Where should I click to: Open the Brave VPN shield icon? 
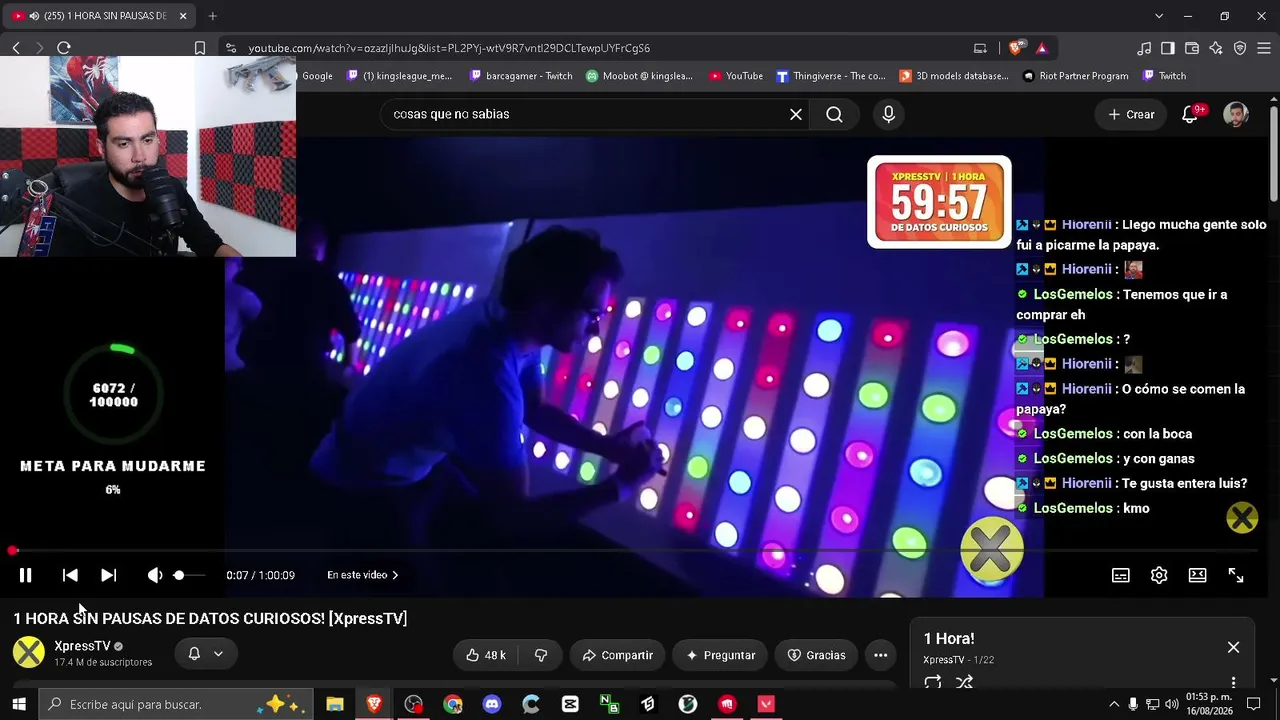click(1240, 48)
